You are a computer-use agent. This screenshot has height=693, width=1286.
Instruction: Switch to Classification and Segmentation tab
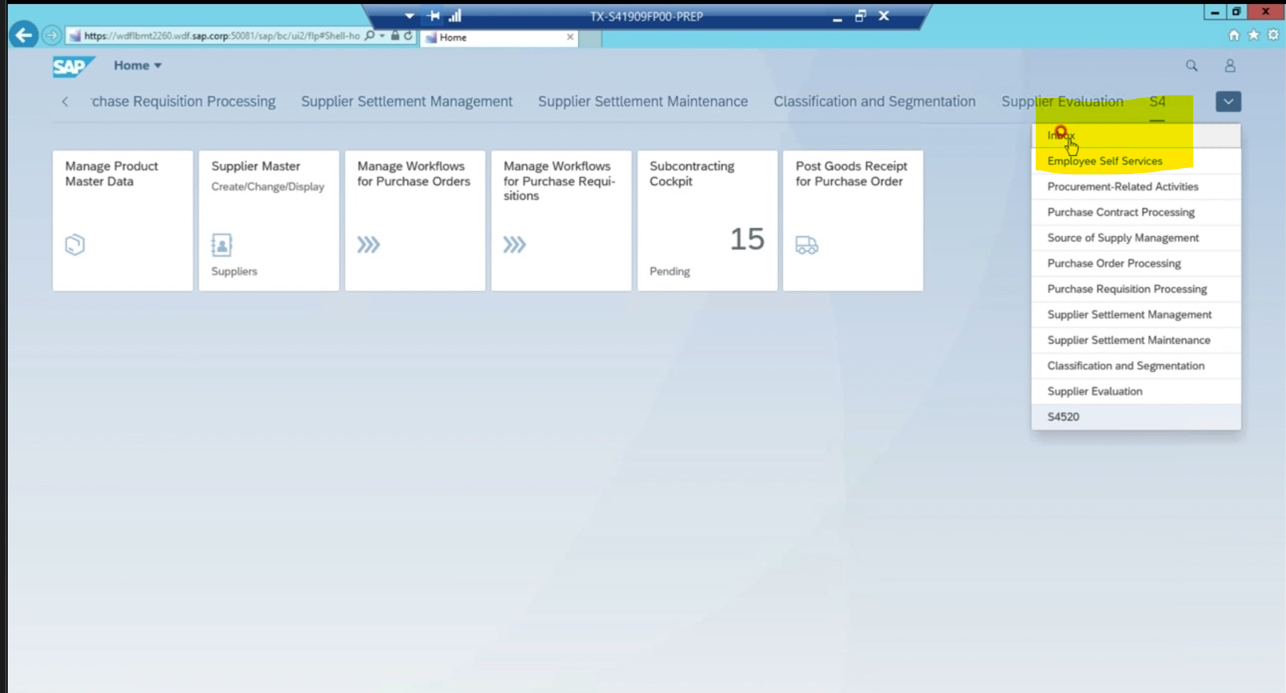click(x=875, y=101)
